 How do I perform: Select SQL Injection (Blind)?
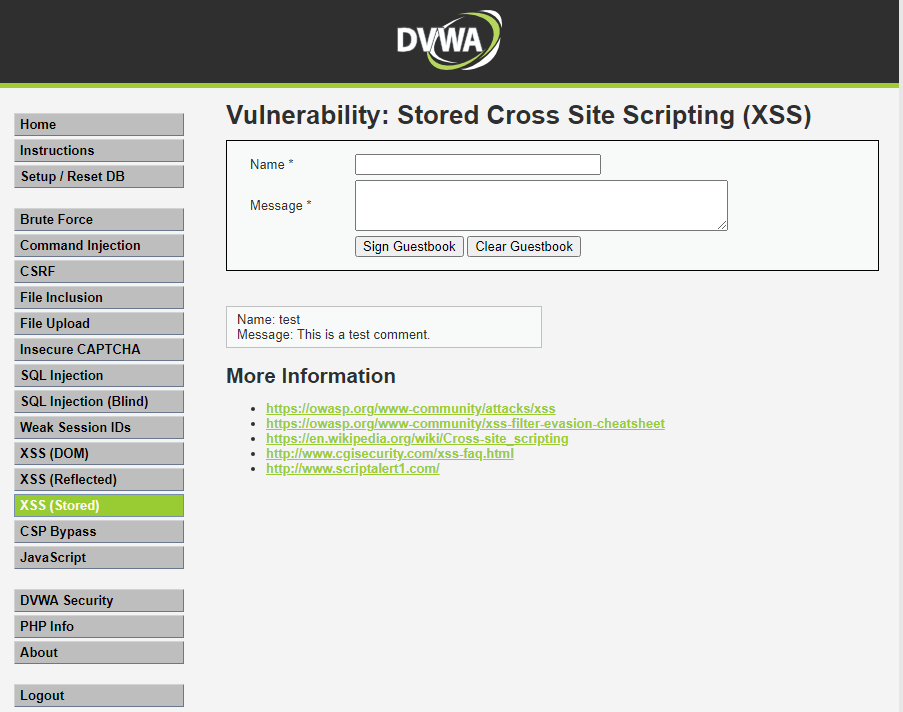tap(99, 402)
